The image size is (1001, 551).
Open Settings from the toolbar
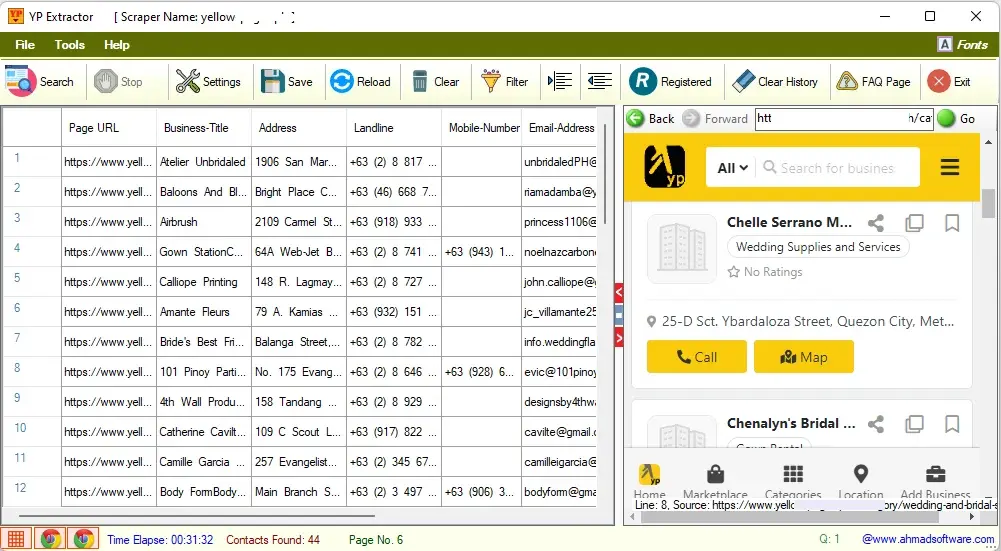pos(208,82)
